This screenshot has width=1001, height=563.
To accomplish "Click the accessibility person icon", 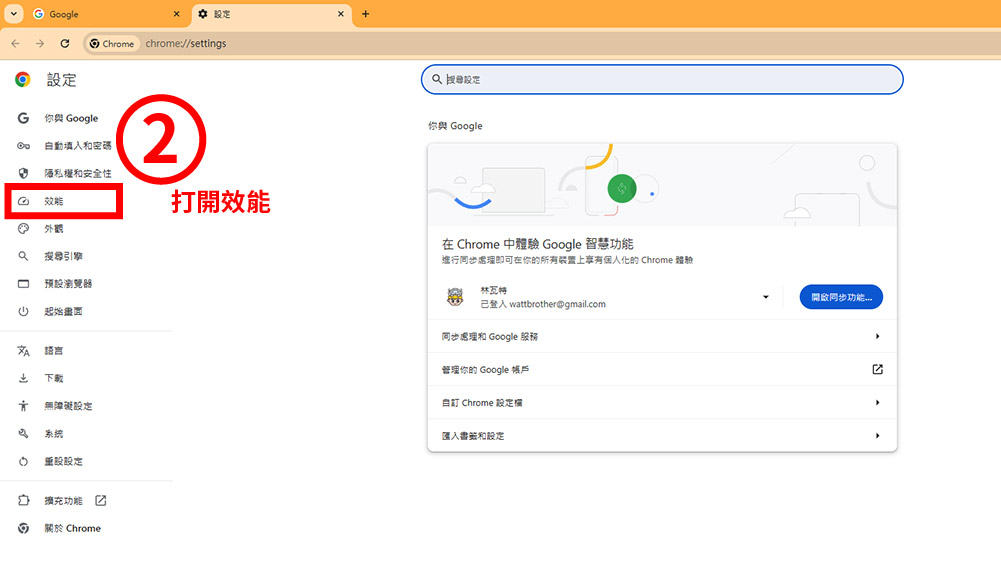I will click(x=24, y=406).
